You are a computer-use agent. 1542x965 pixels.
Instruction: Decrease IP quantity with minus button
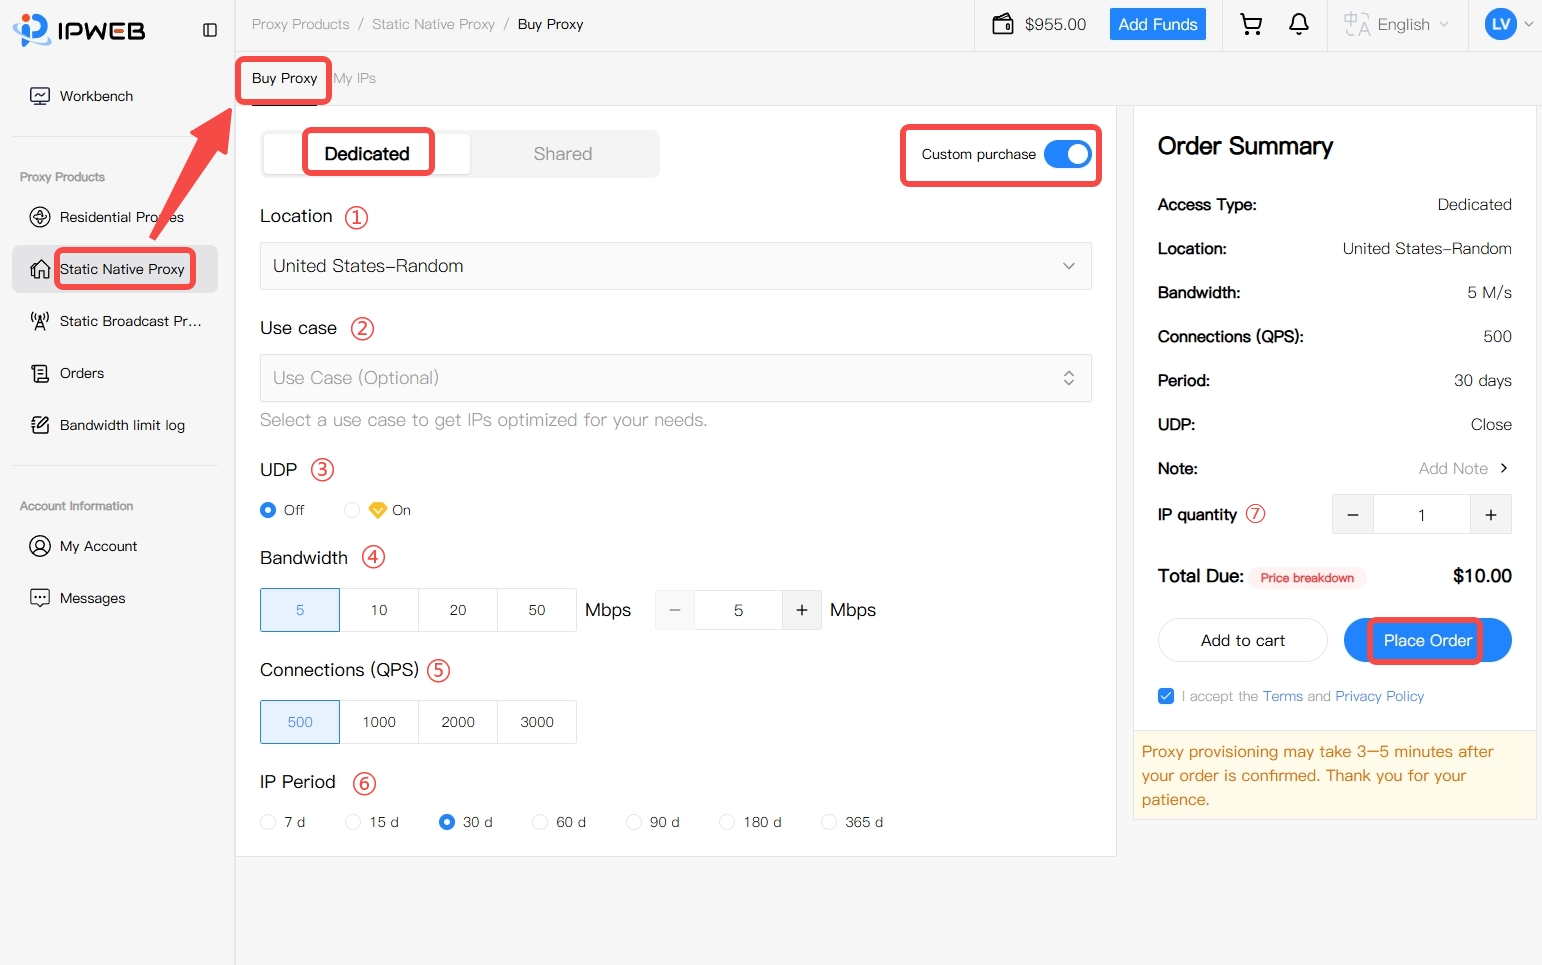[1353, 515]
